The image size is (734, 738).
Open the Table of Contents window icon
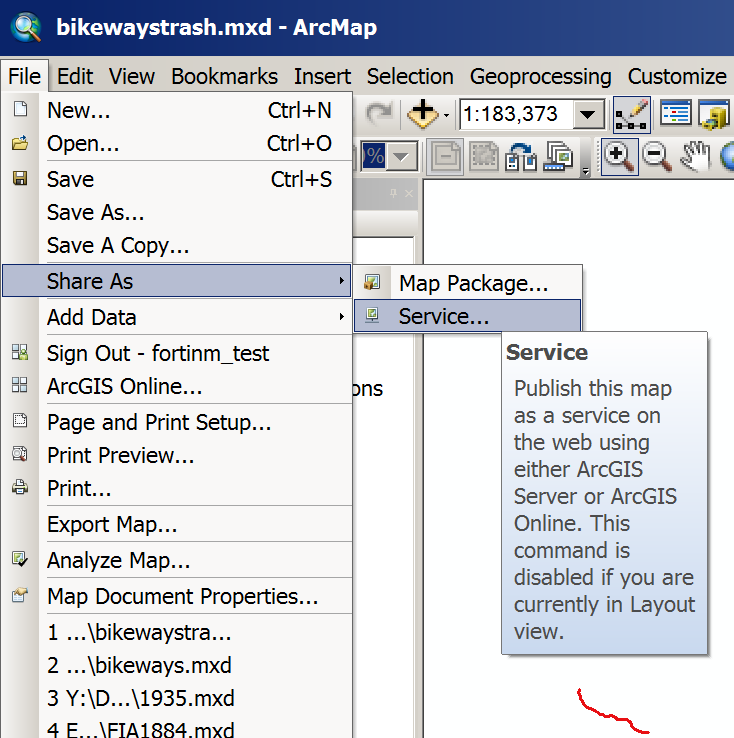(x=675, y=113)
